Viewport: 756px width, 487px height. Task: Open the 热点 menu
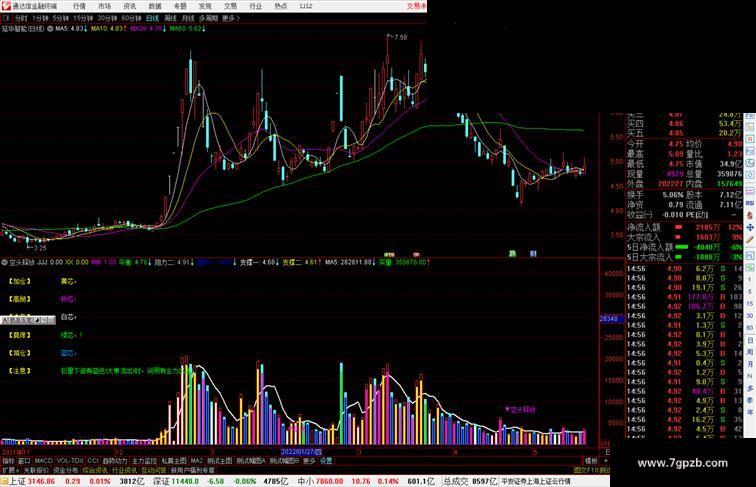[281, 6]
